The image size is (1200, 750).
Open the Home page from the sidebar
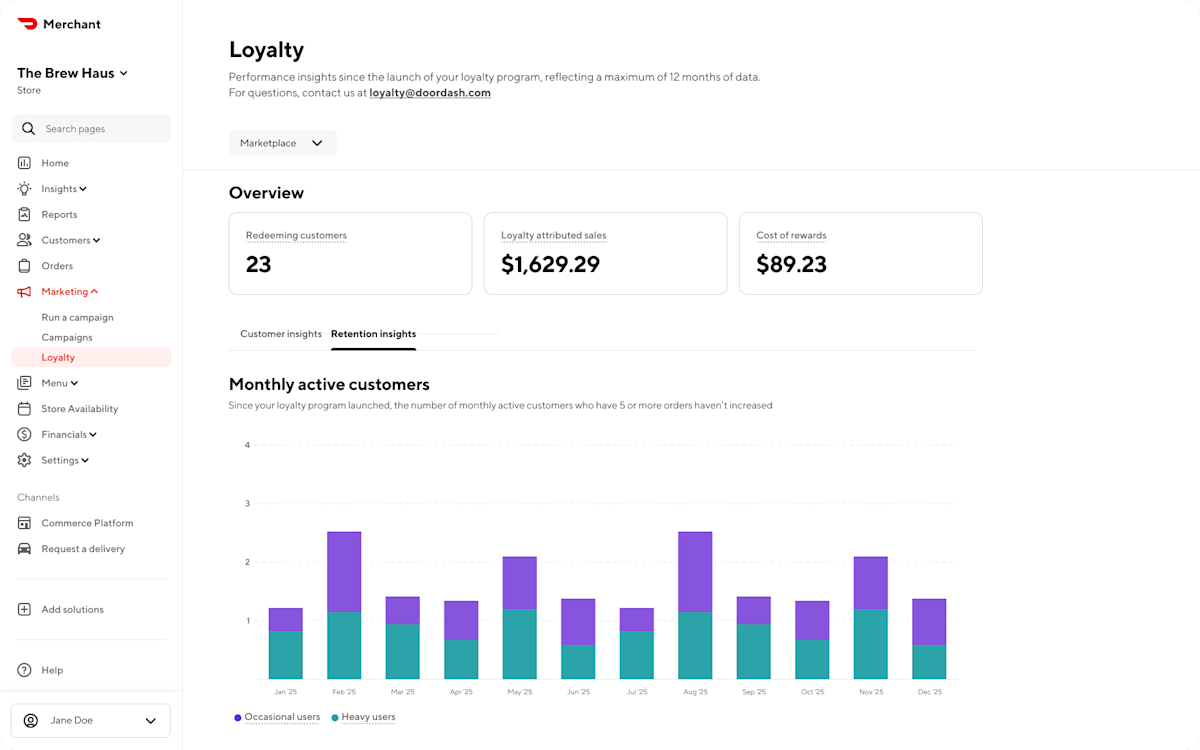click(23, 162)
